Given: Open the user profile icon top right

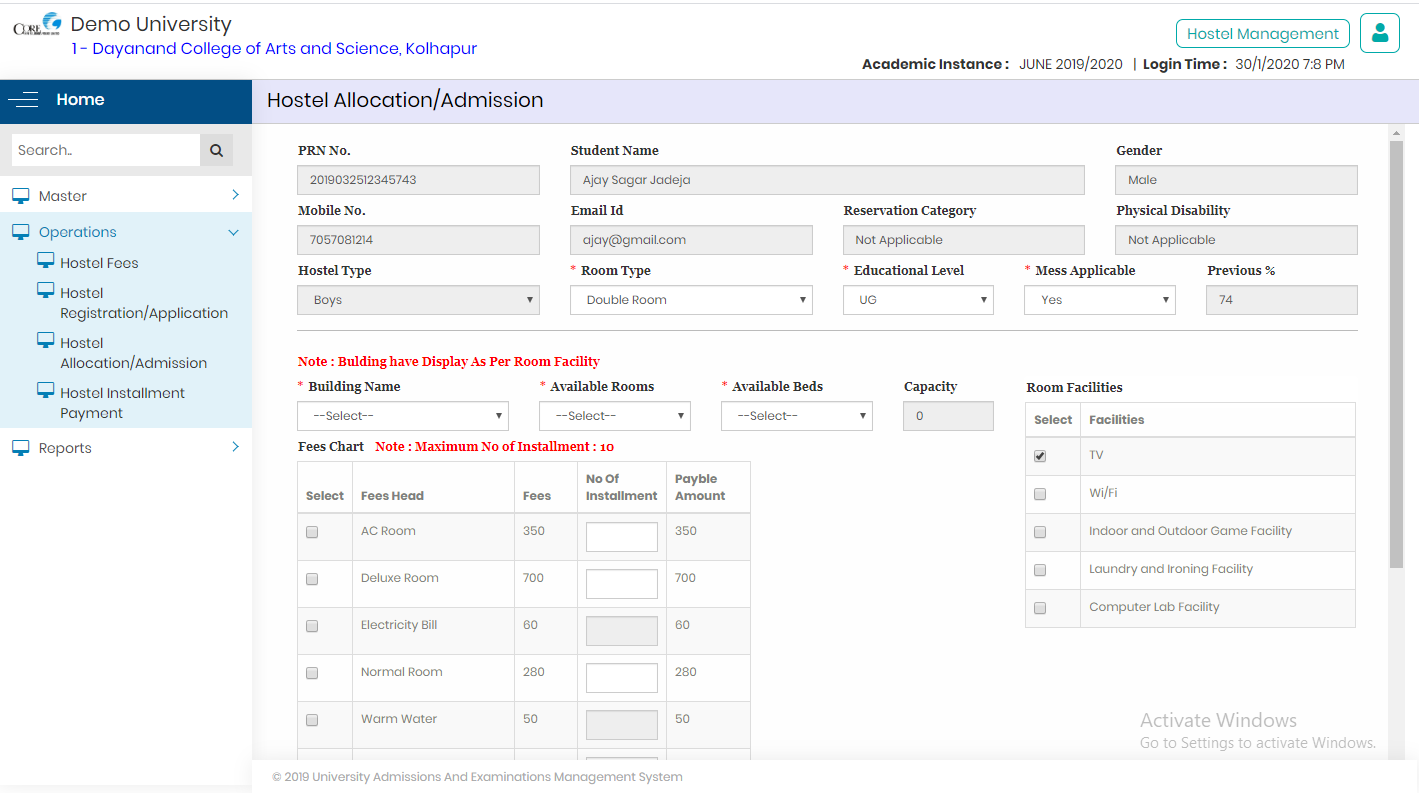Looking at the screenshot, I should coord(1380,33).
